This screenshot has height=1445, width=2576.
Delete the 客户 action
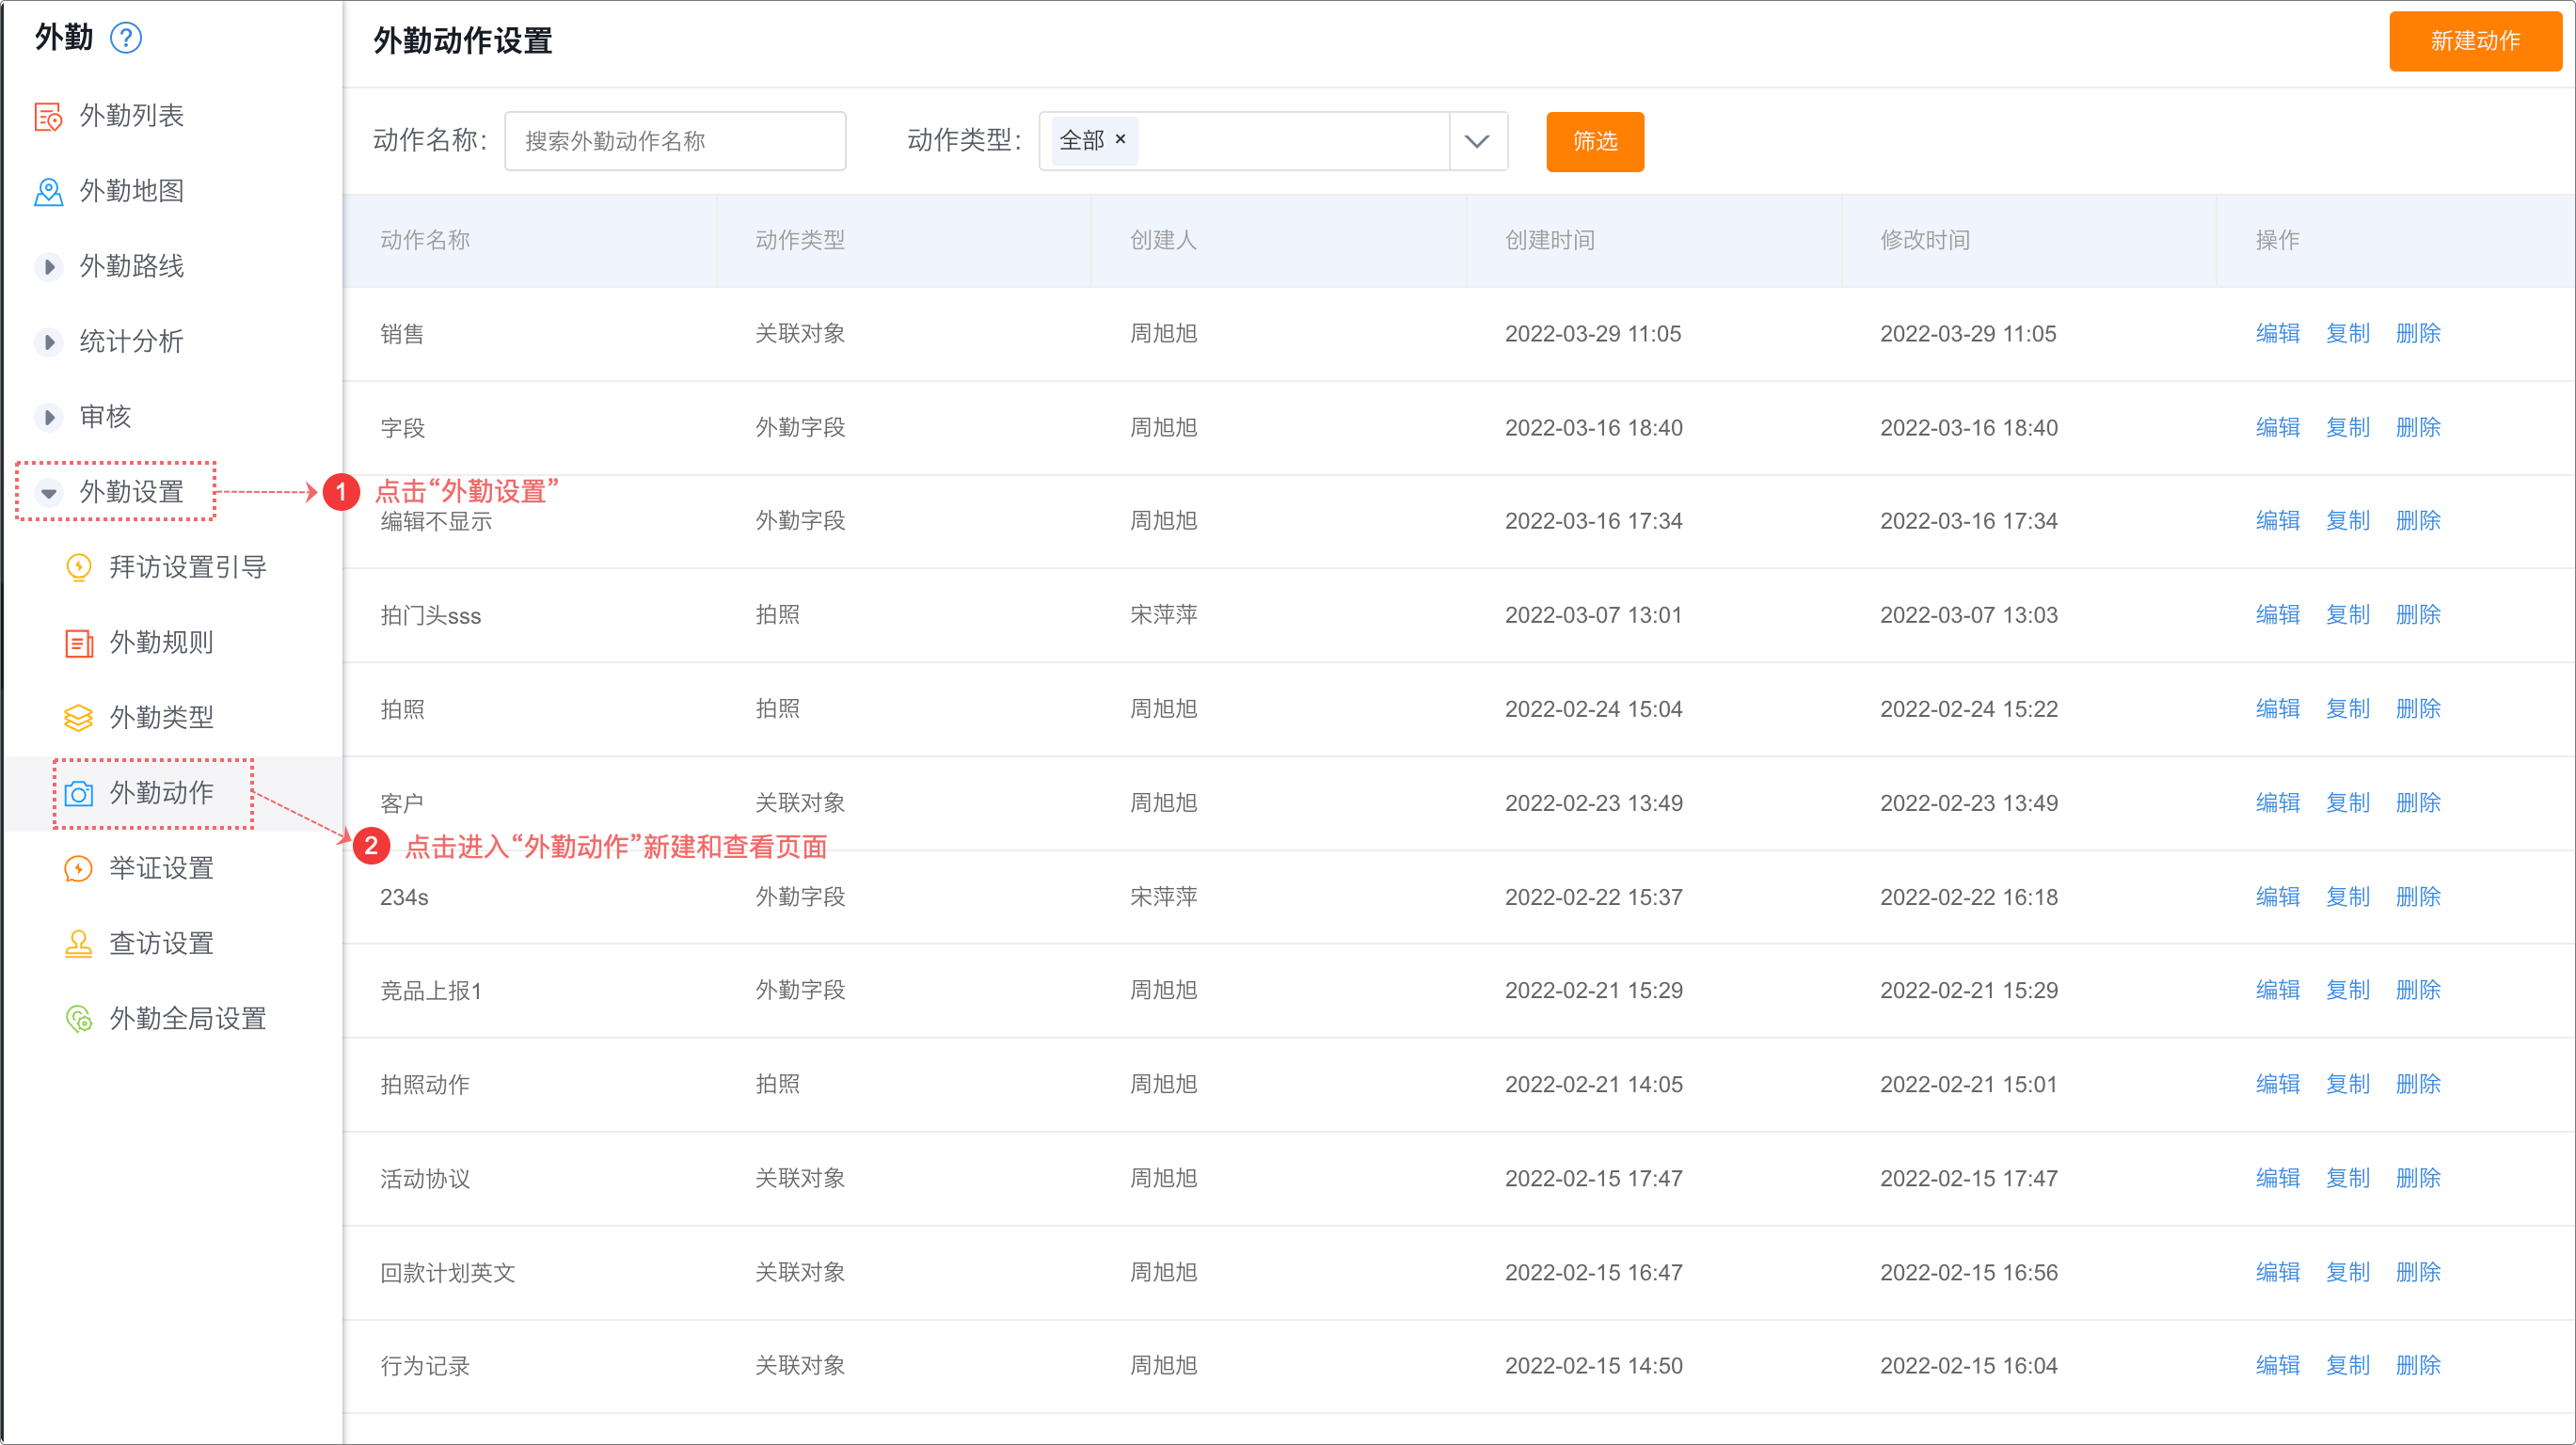click(2417, 802)
